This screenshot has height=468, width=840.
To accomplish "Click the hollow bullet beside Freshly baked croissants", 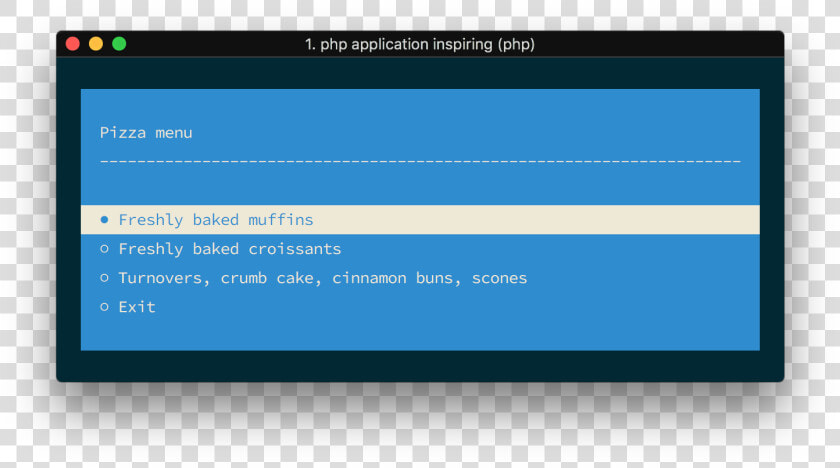I will pyautogui.click(x=104, y=249).
